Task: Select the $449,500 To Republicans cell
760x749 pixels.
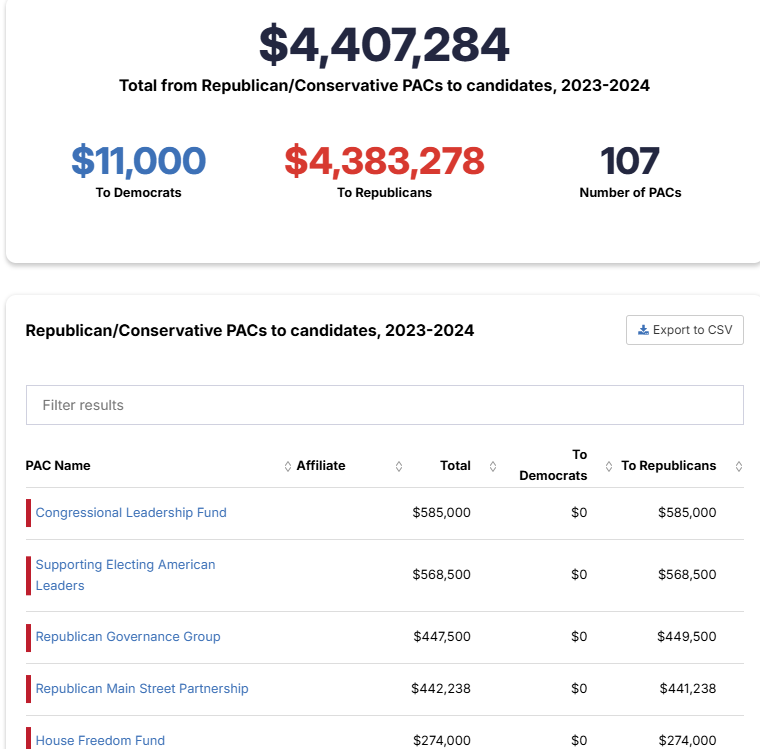Action: coord(686,637)
